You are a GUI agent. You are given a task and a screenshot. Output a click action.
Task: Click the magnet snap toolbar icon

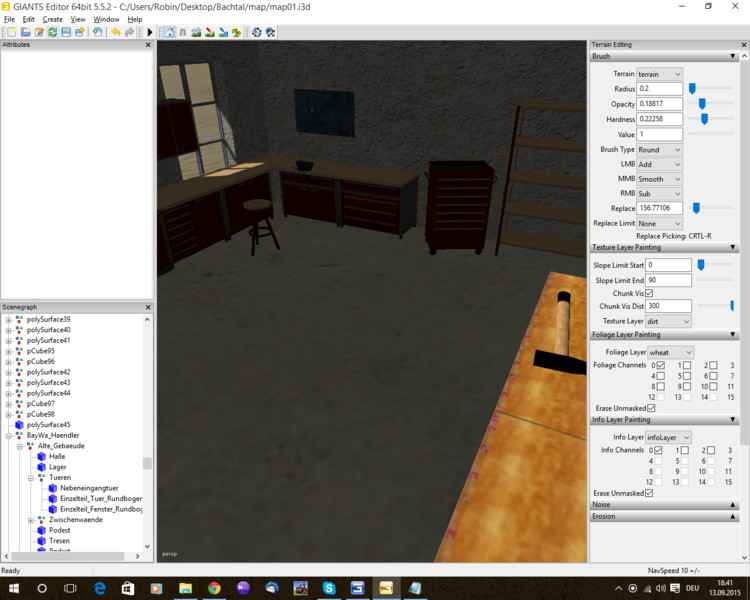(183, 32)
